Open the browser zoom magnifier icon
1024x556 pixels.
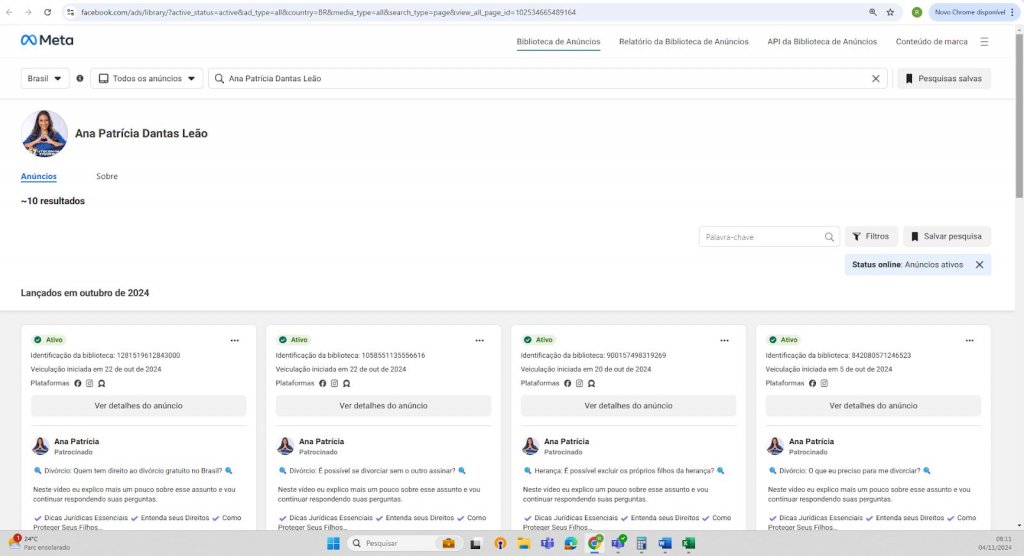(x=872, y=12)
